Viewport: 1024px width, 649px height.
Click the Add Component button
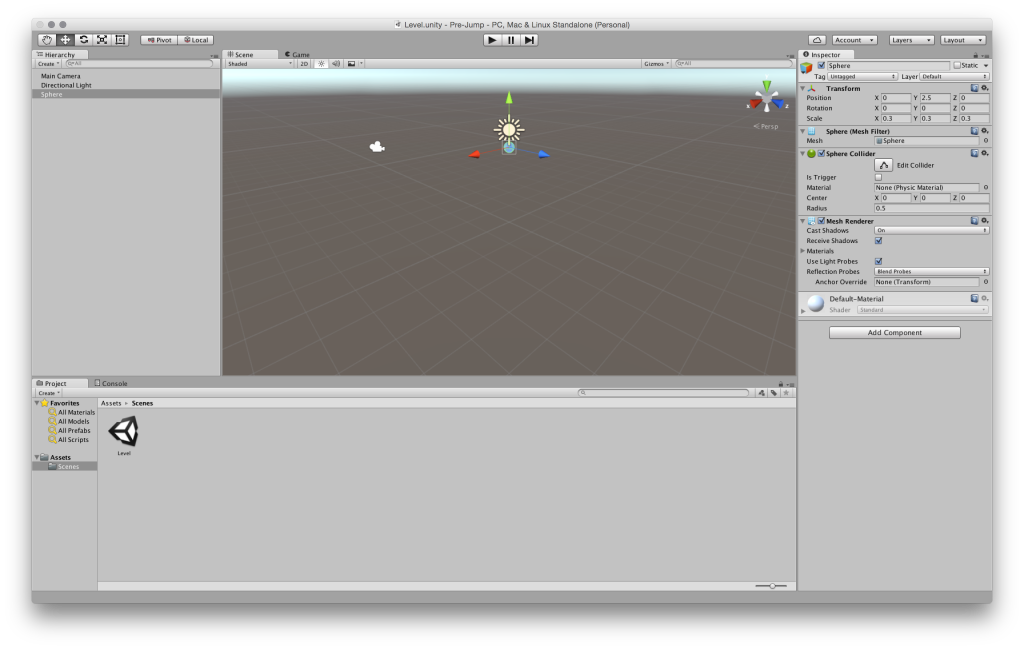click(x=893, y=331)
